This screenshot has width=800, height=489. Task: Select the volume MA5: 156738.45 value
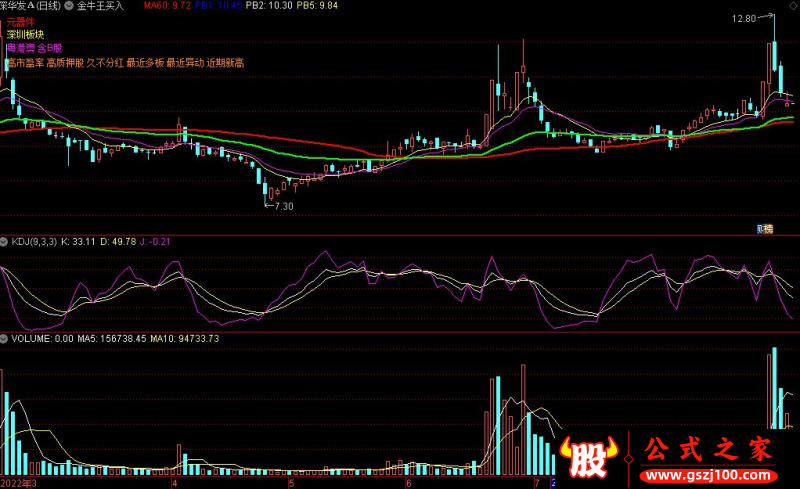(x=112, y=338)
